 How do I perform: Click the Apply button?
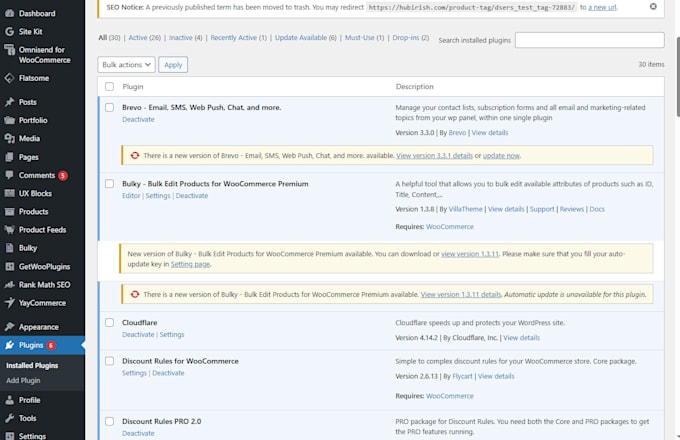point(173,65)
